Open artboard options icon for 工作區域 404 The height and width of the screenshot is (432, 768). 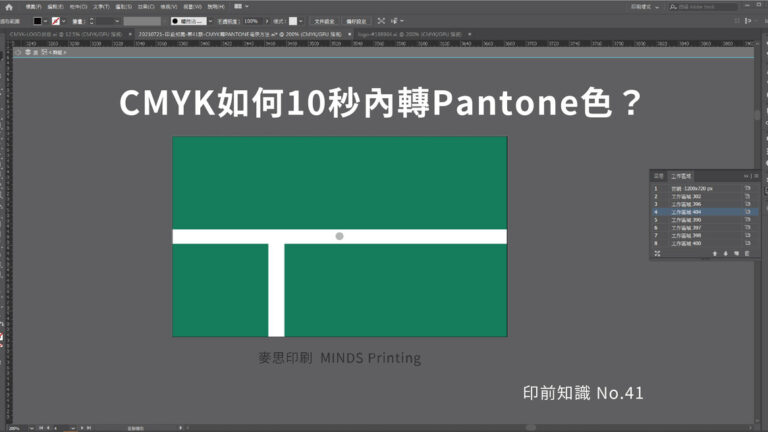(x=746, y=212)
